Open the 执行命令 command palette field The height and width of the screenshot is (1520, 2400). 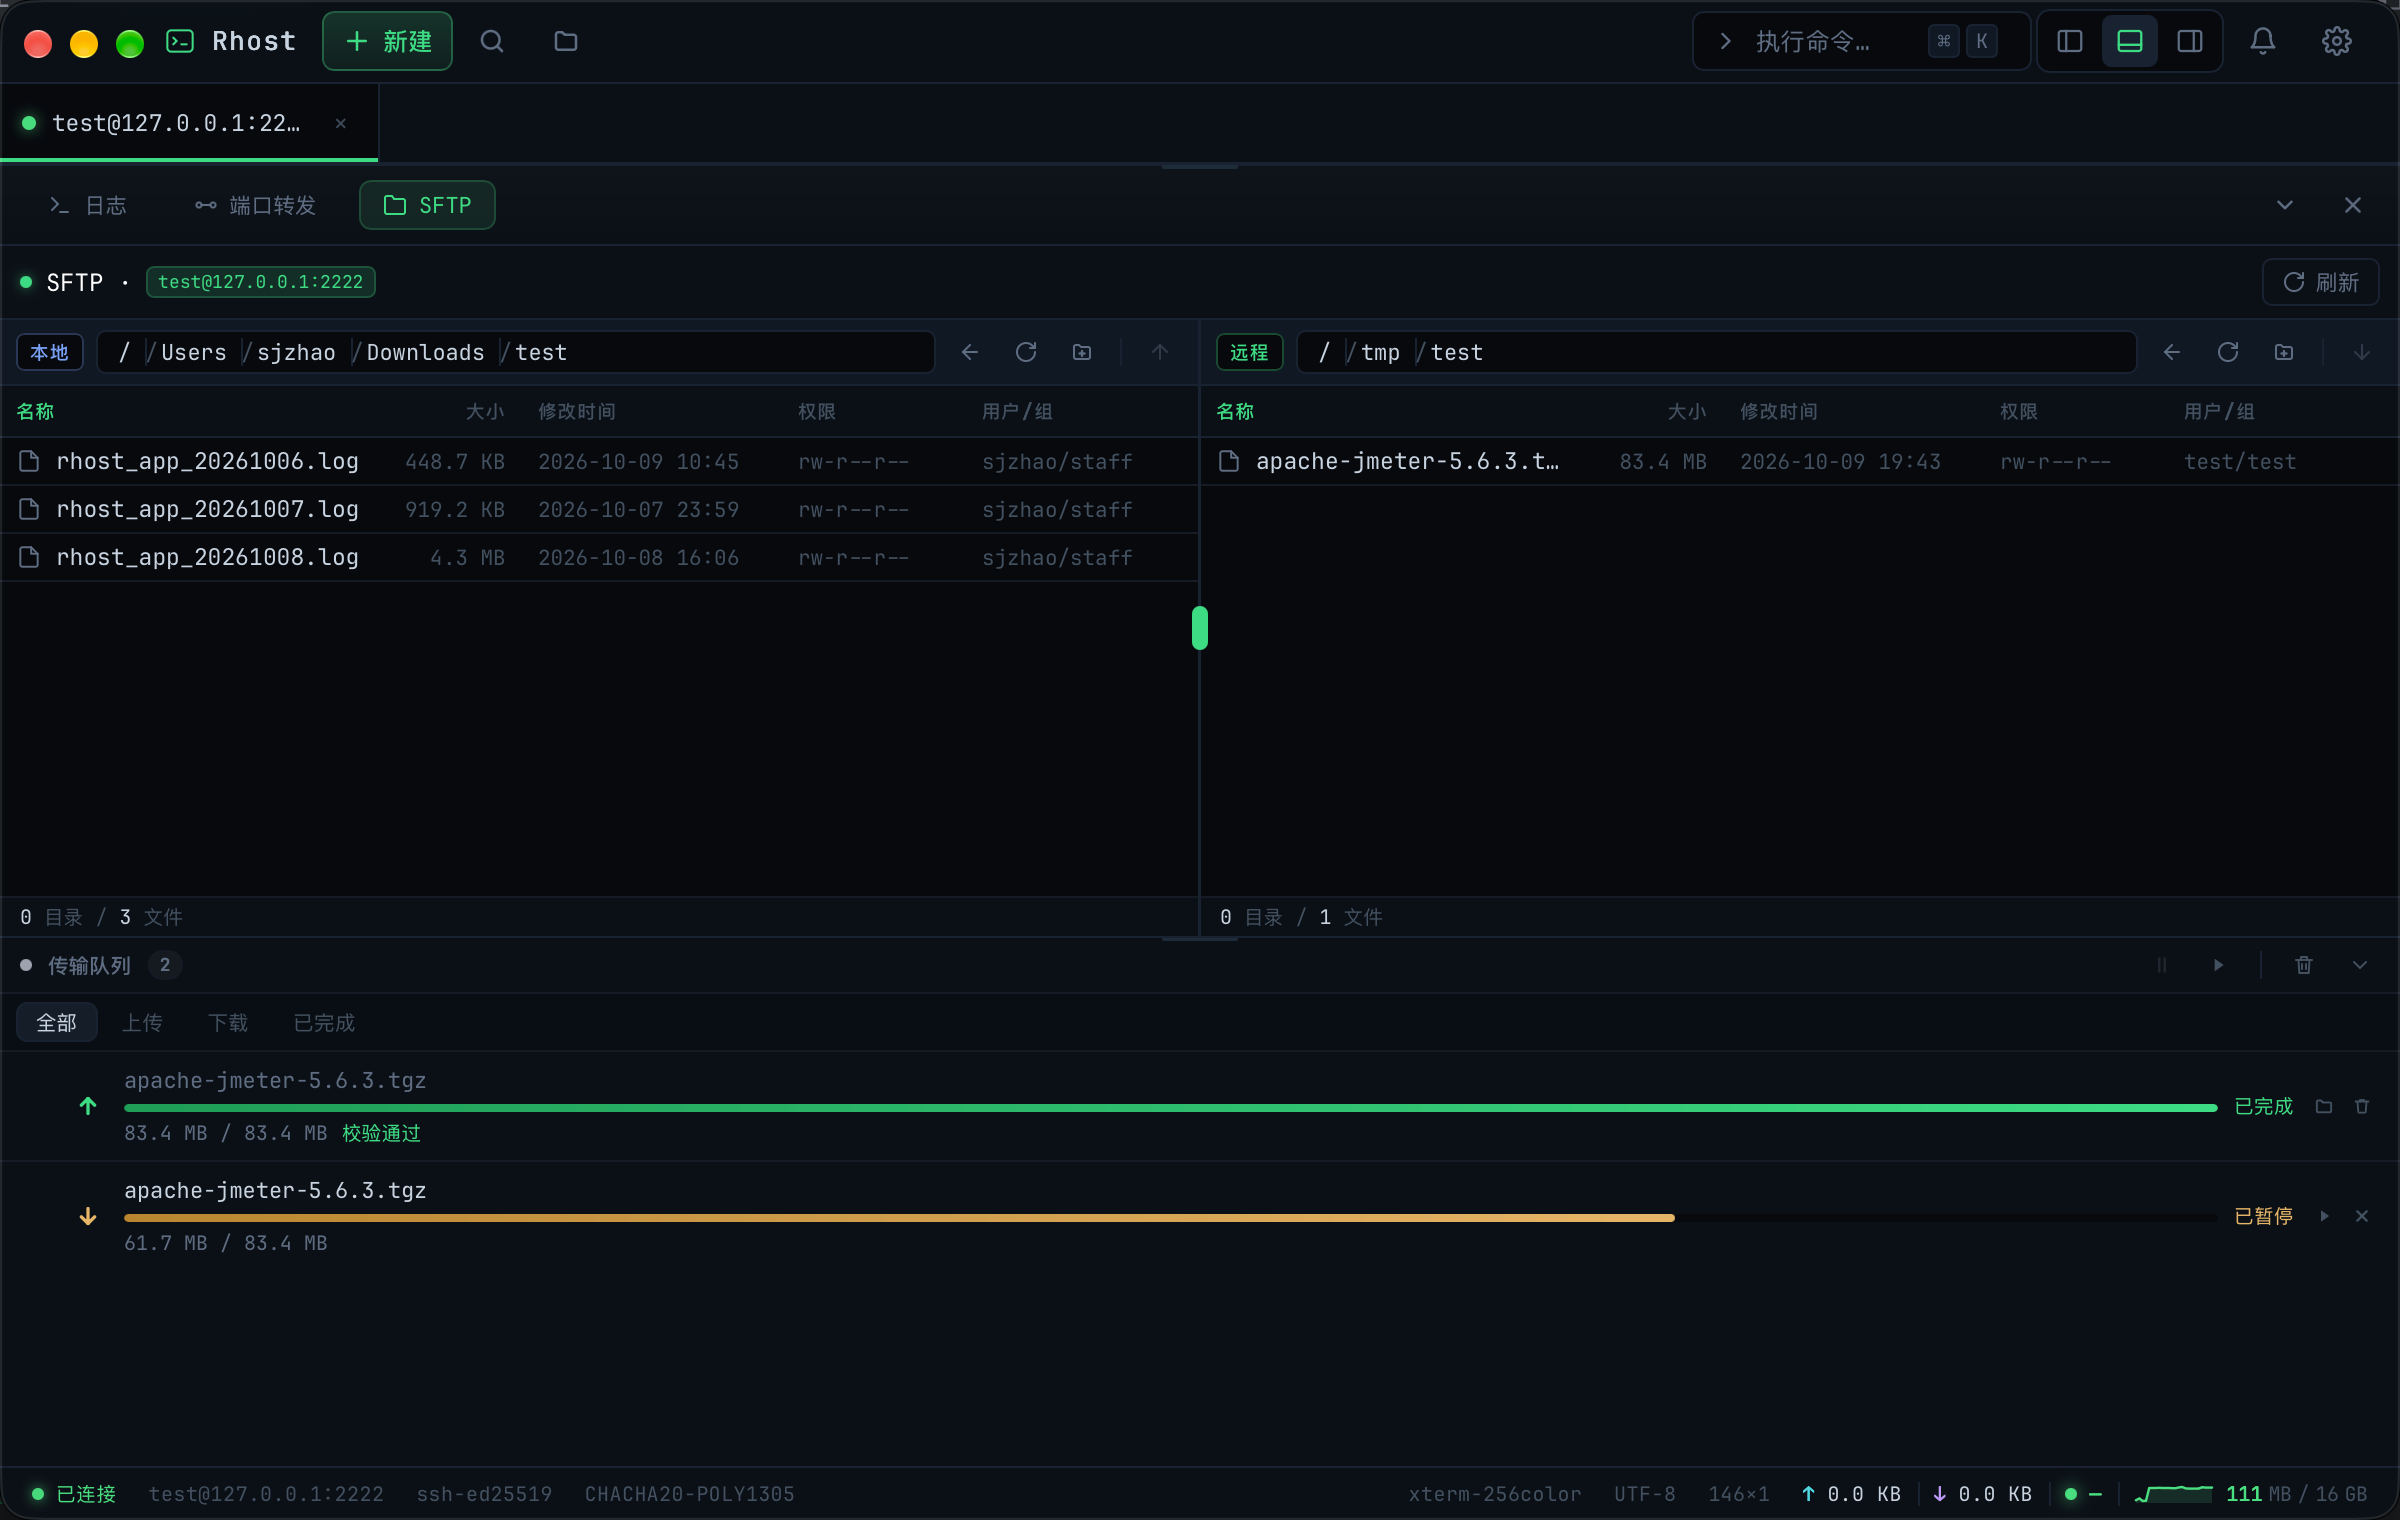pyautogui.click(x=1860, y=41)
